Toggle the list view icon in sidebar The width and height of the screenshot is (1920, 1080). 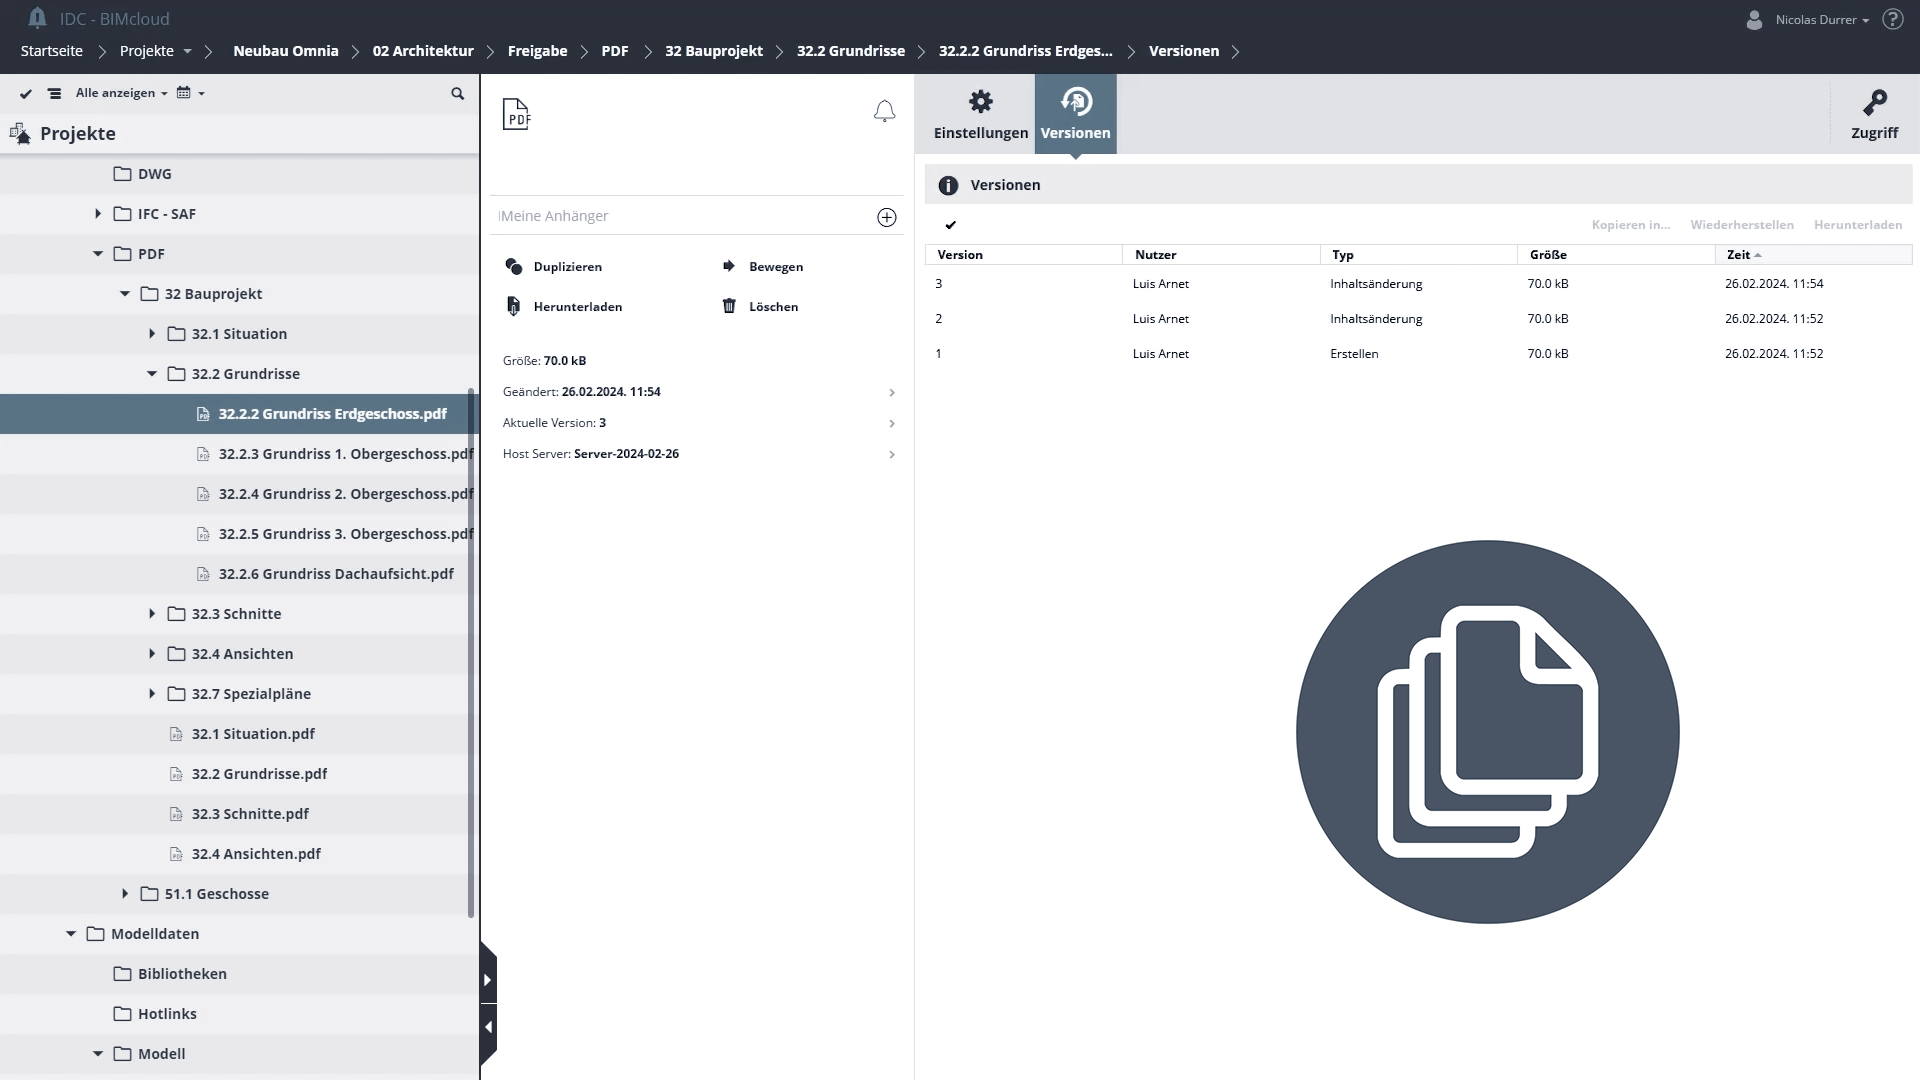pos(55,93)
